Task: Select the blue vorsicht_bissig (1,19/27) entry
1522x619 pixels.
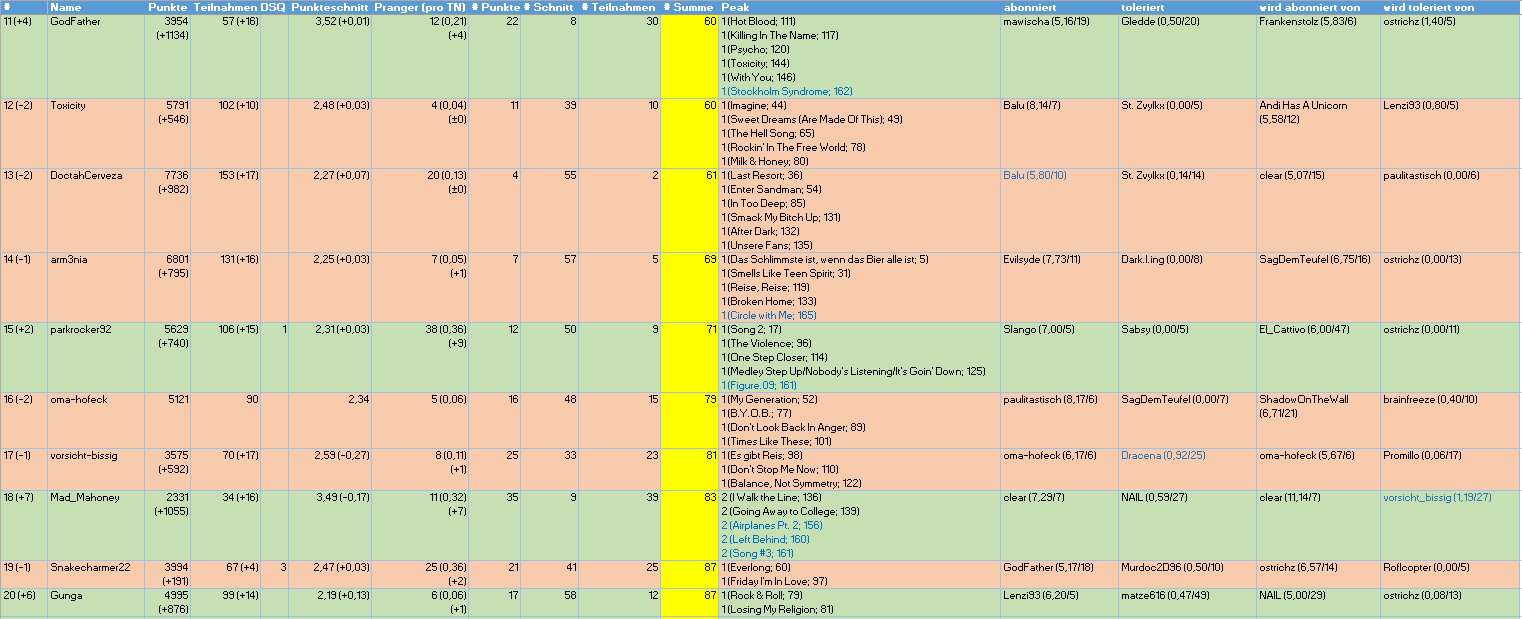Action: click(1436, 497)
